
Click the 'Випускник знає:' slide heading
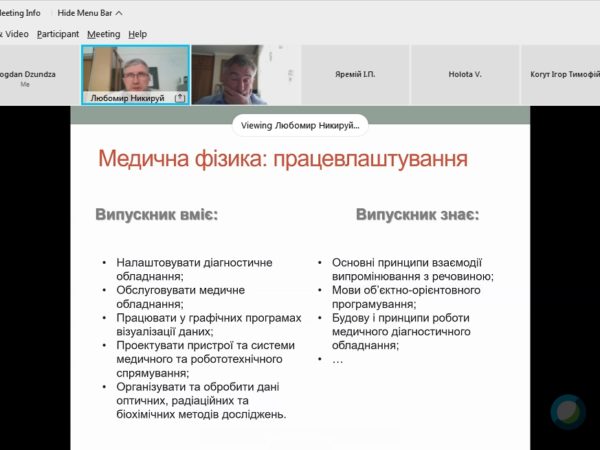[x=417, y=215]
